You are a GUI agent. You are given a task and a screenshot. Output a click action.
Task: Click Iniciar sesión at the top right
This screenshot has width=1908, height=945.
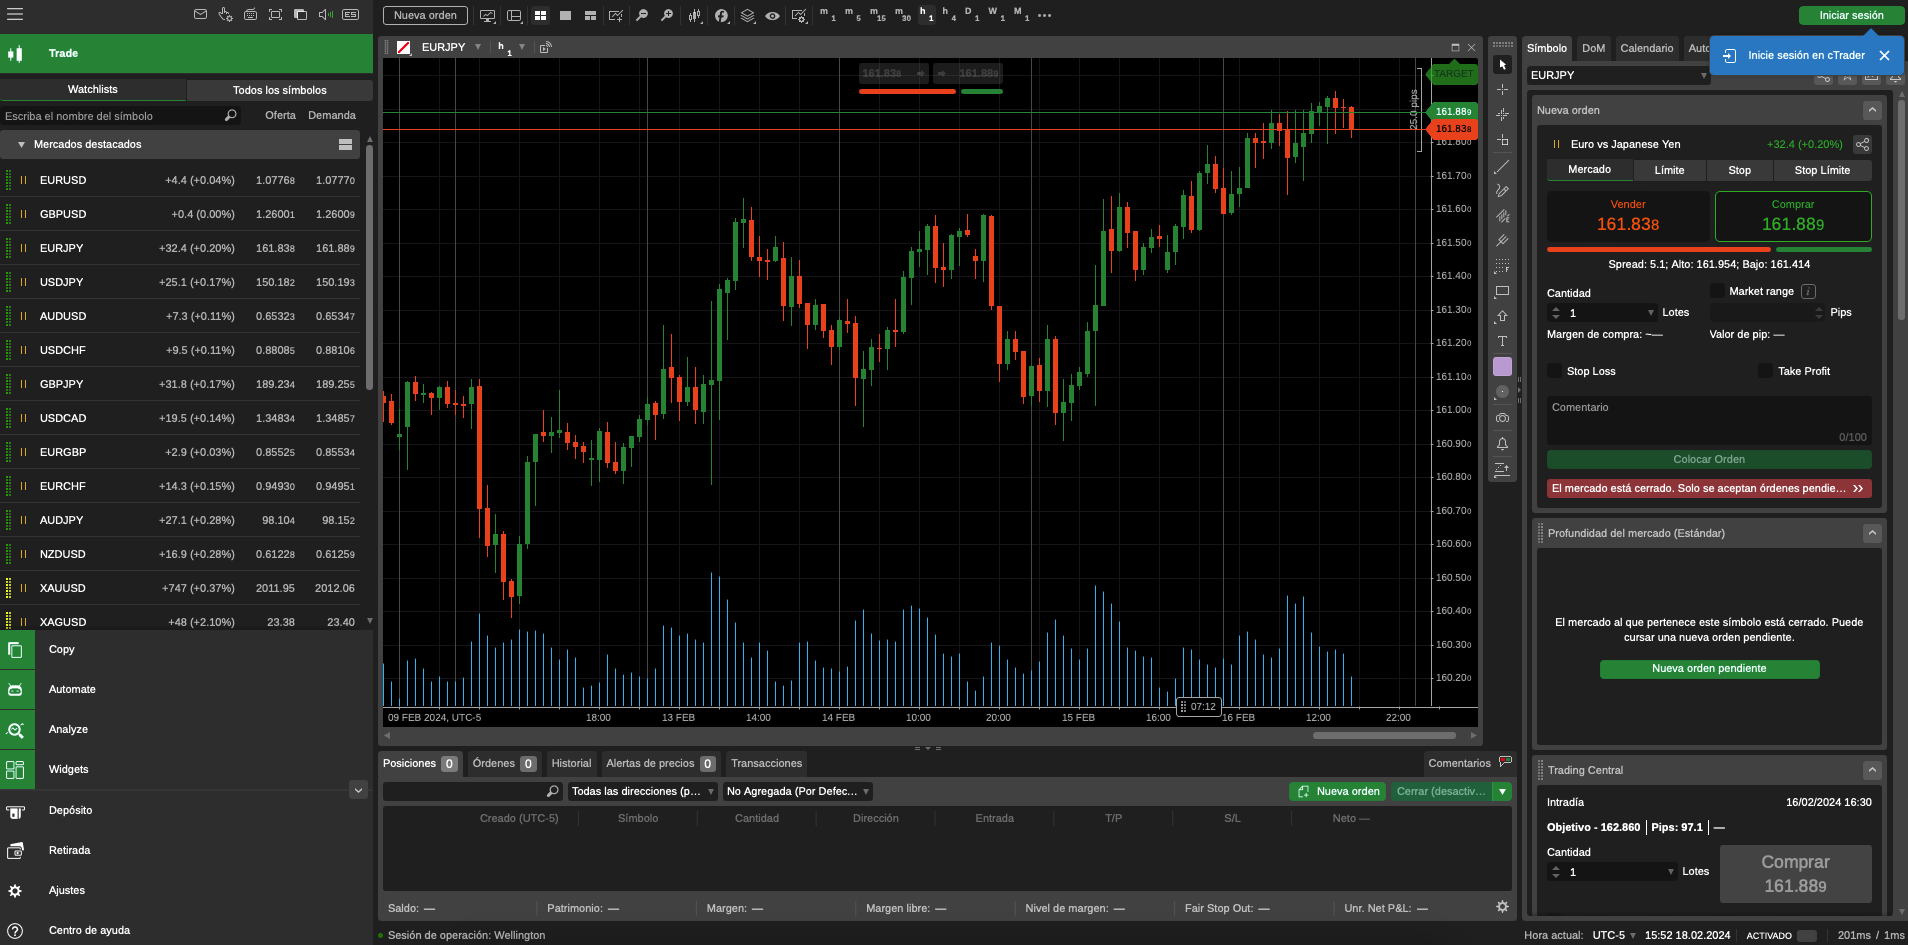click(x=1849, y=15)
